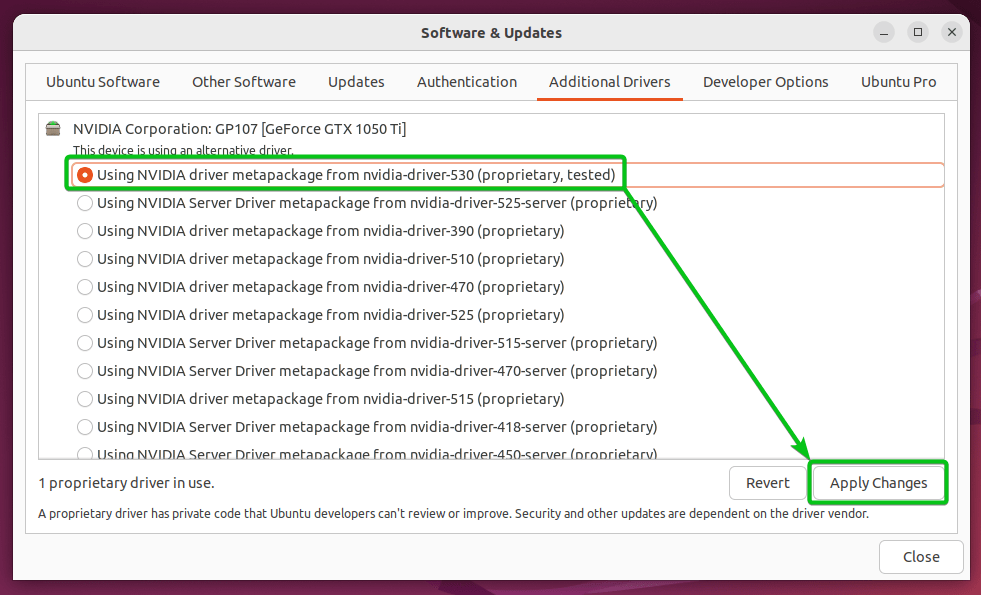981x595 pixels.
Task: Open the Developer Options tab
Action: pyautogui.click(x=765, y=82)
